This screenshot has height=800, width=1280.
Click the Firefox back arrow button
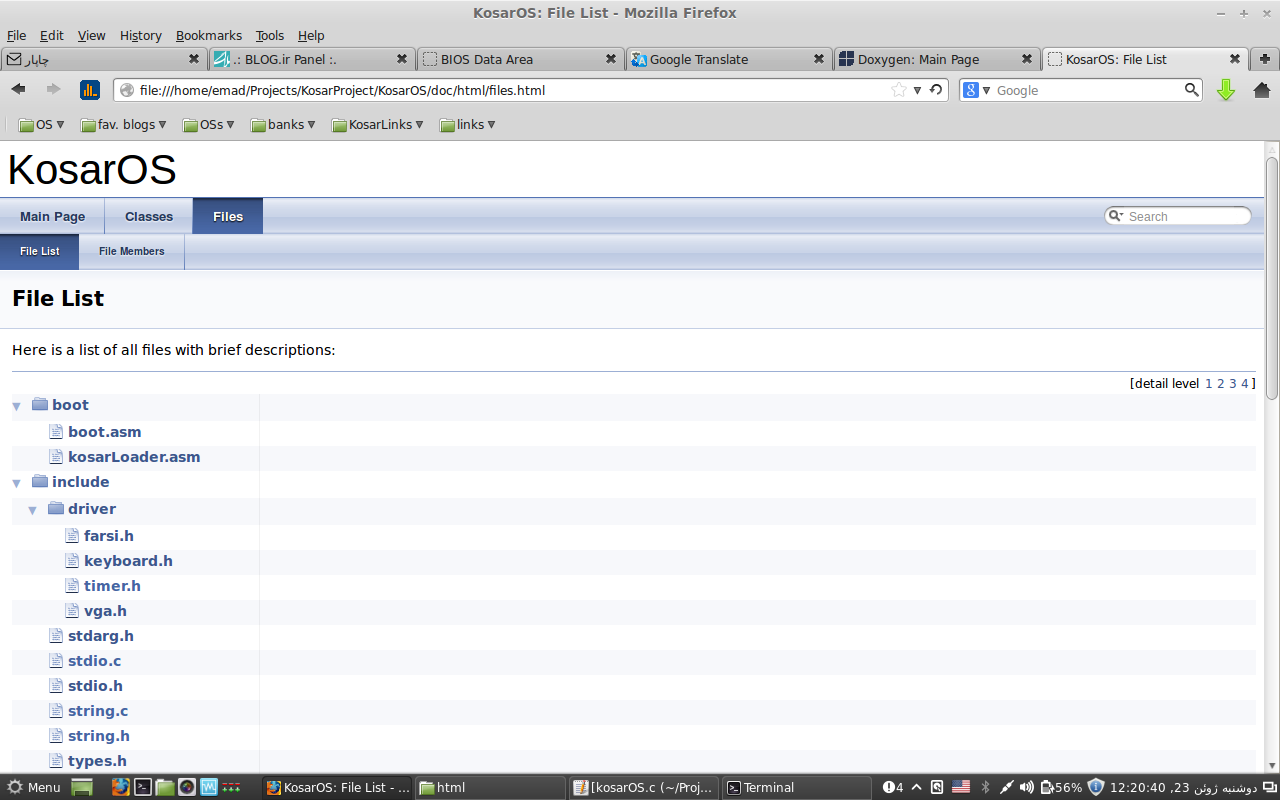[x=18, y=90]
